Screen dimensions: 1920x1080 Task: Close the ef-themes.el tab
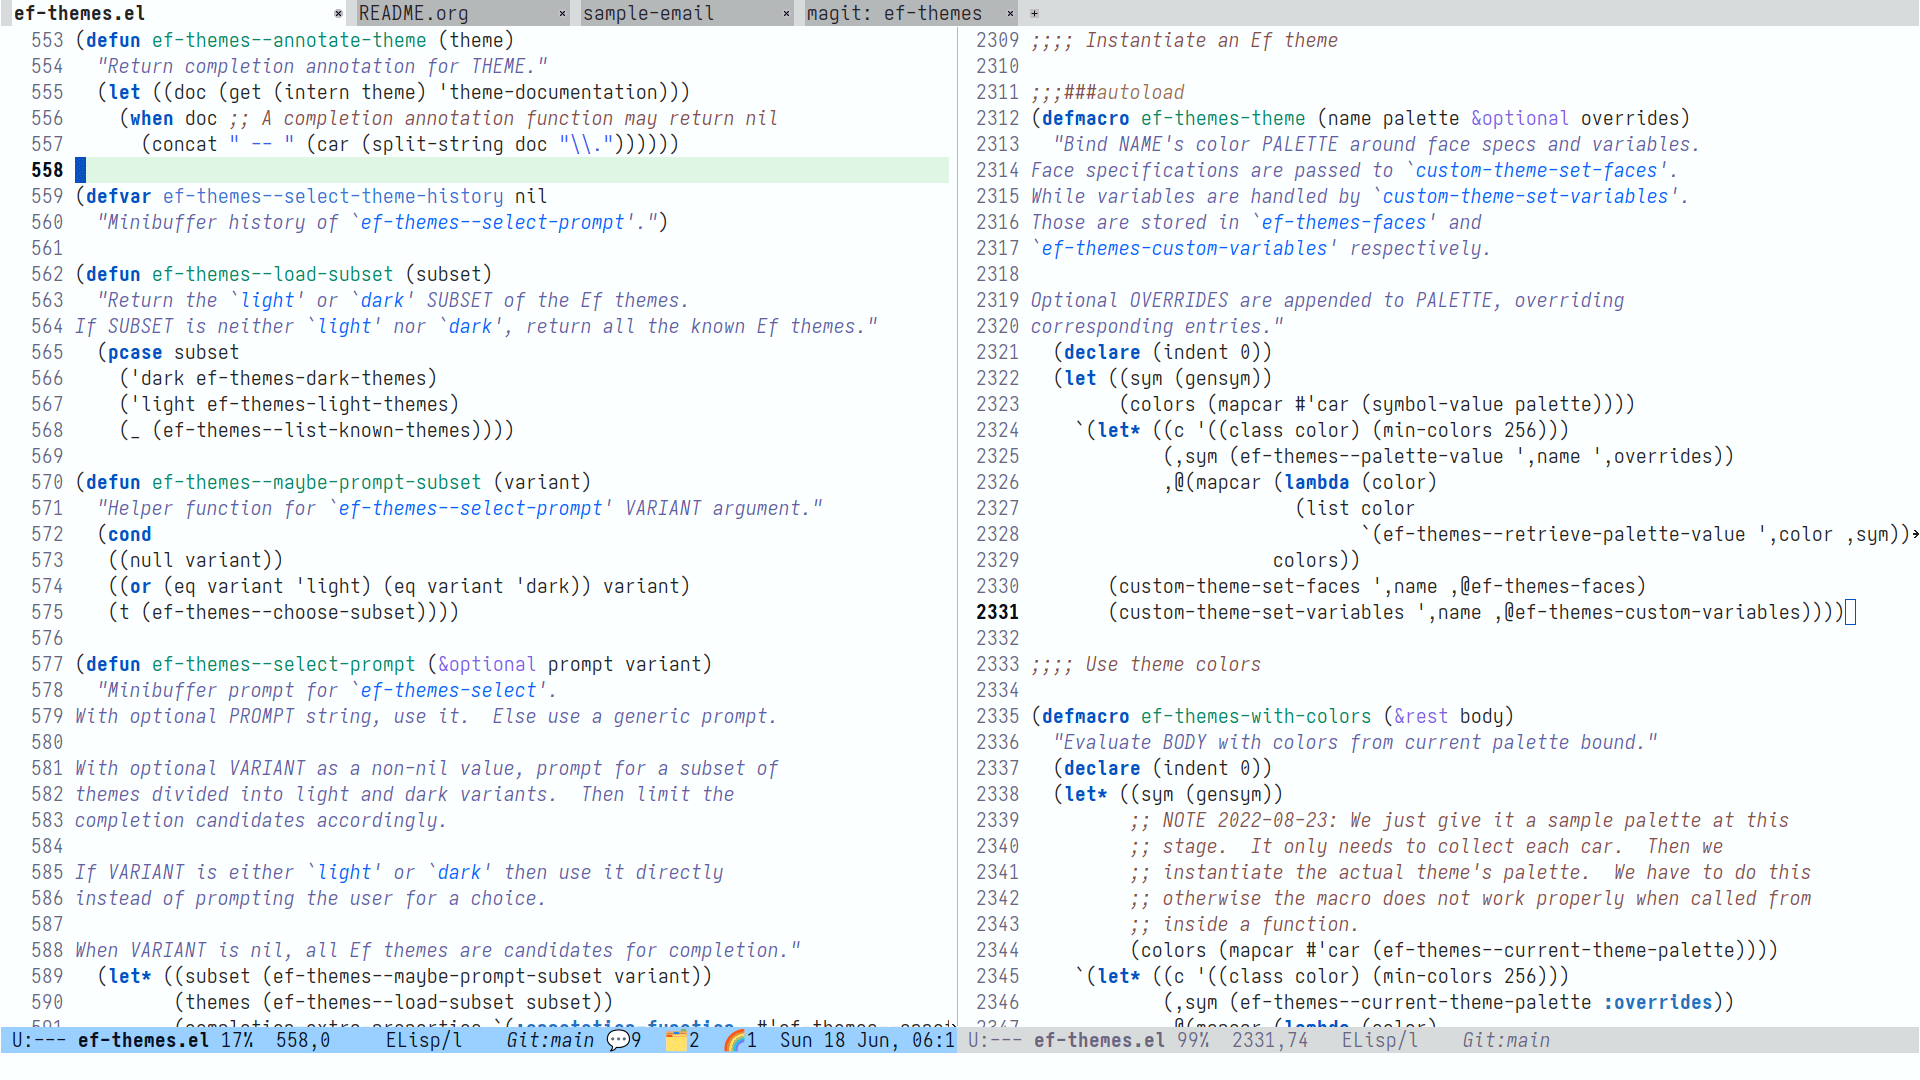(338, 13)
